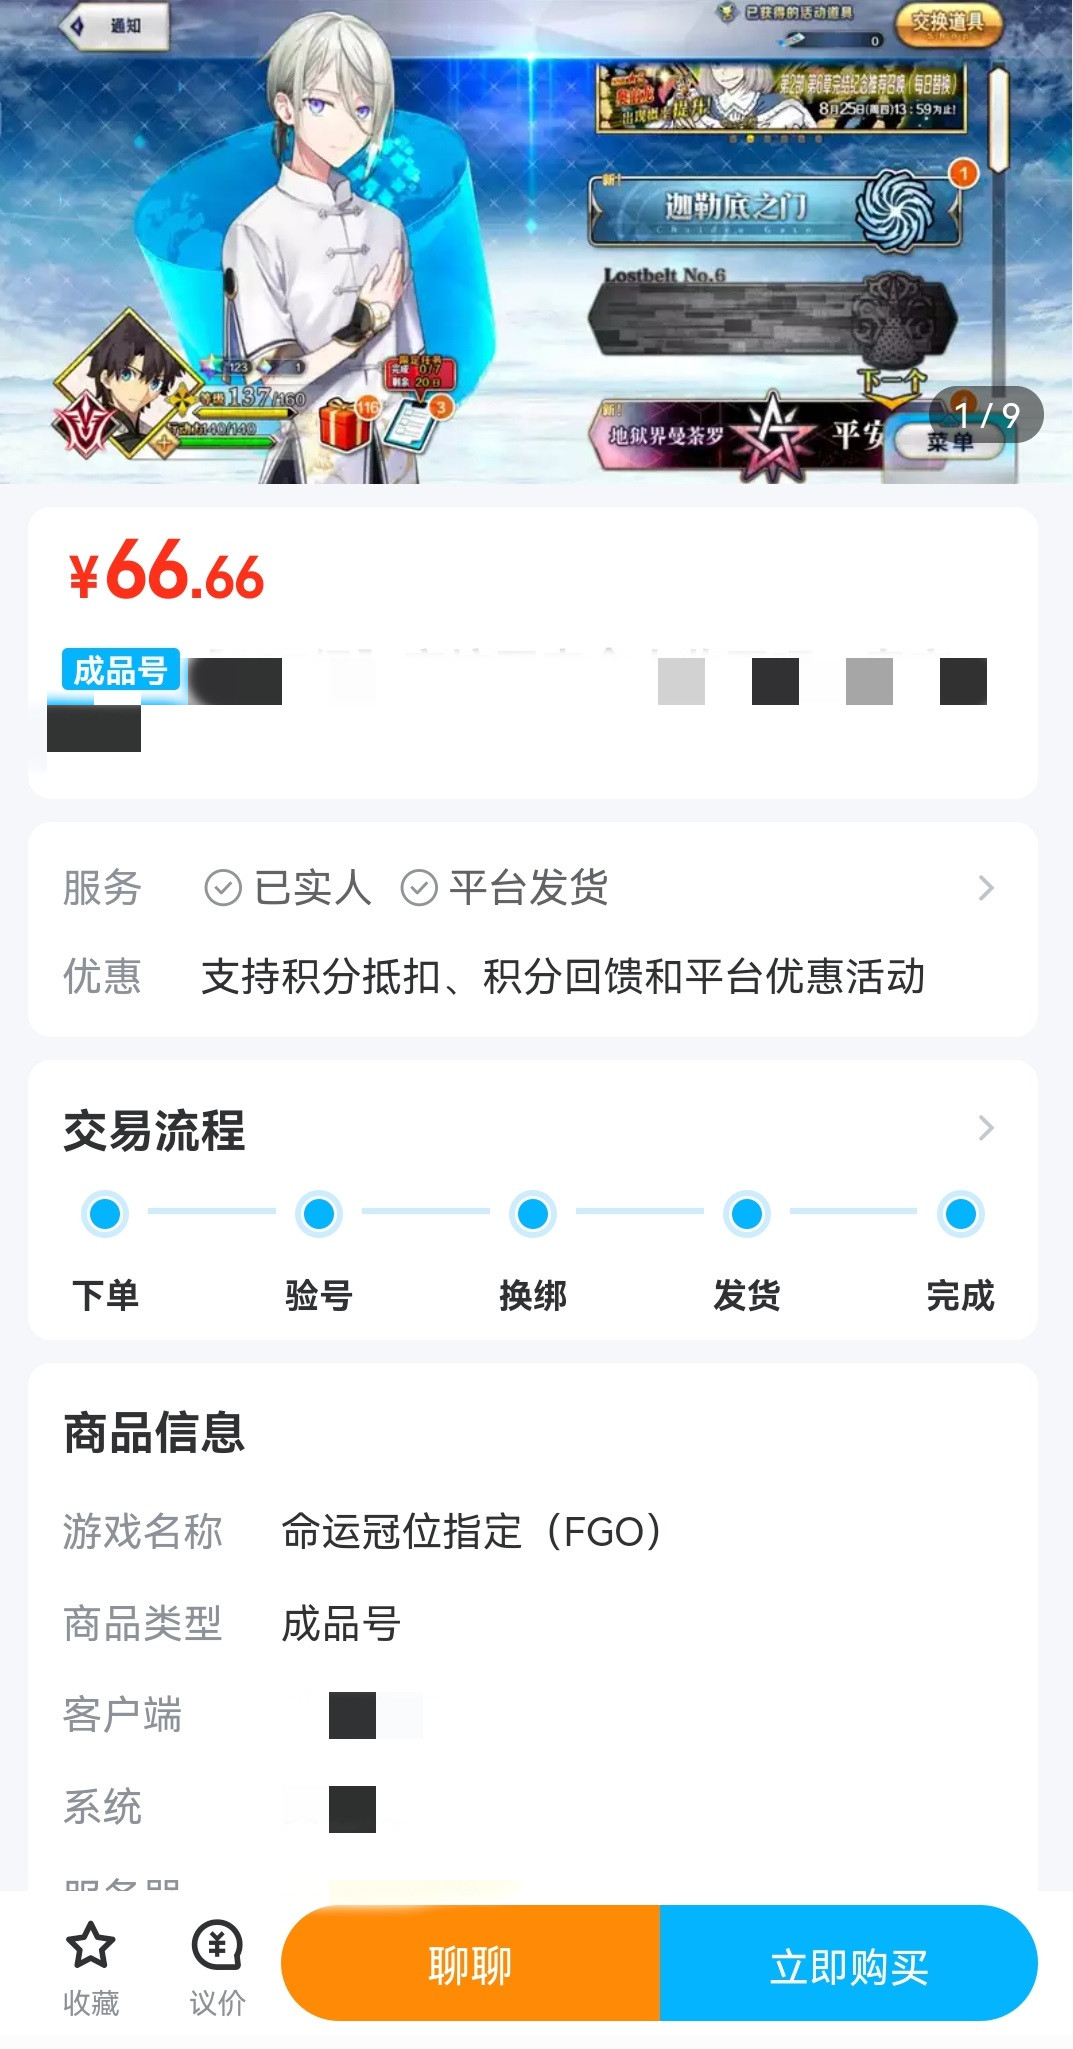Tap the 已实人 verified check mark
The width and height of the screenshot is (1073, 2049).
[x=222, y=888]
